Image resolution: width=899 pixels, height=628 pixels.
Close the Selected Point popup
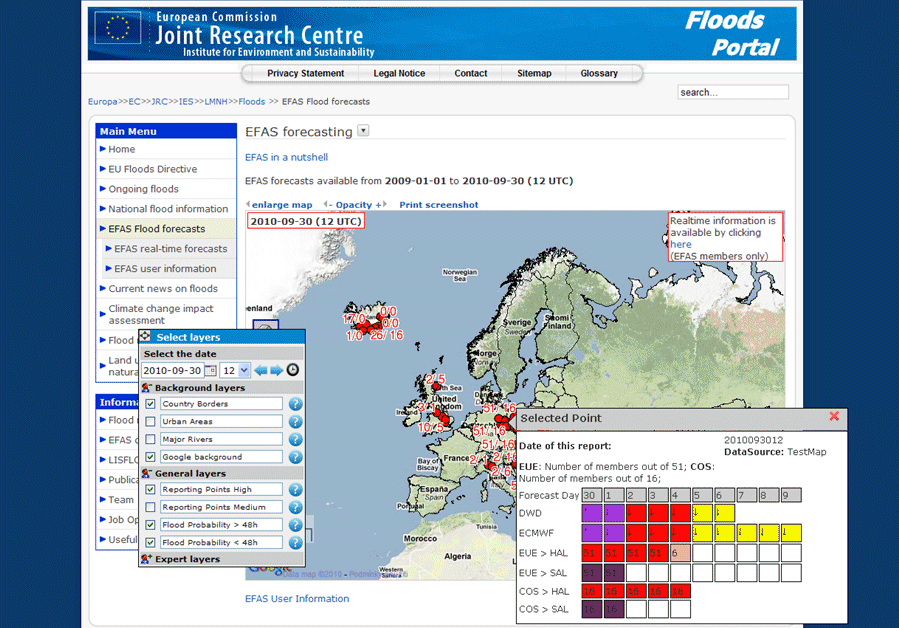[835, 417]
